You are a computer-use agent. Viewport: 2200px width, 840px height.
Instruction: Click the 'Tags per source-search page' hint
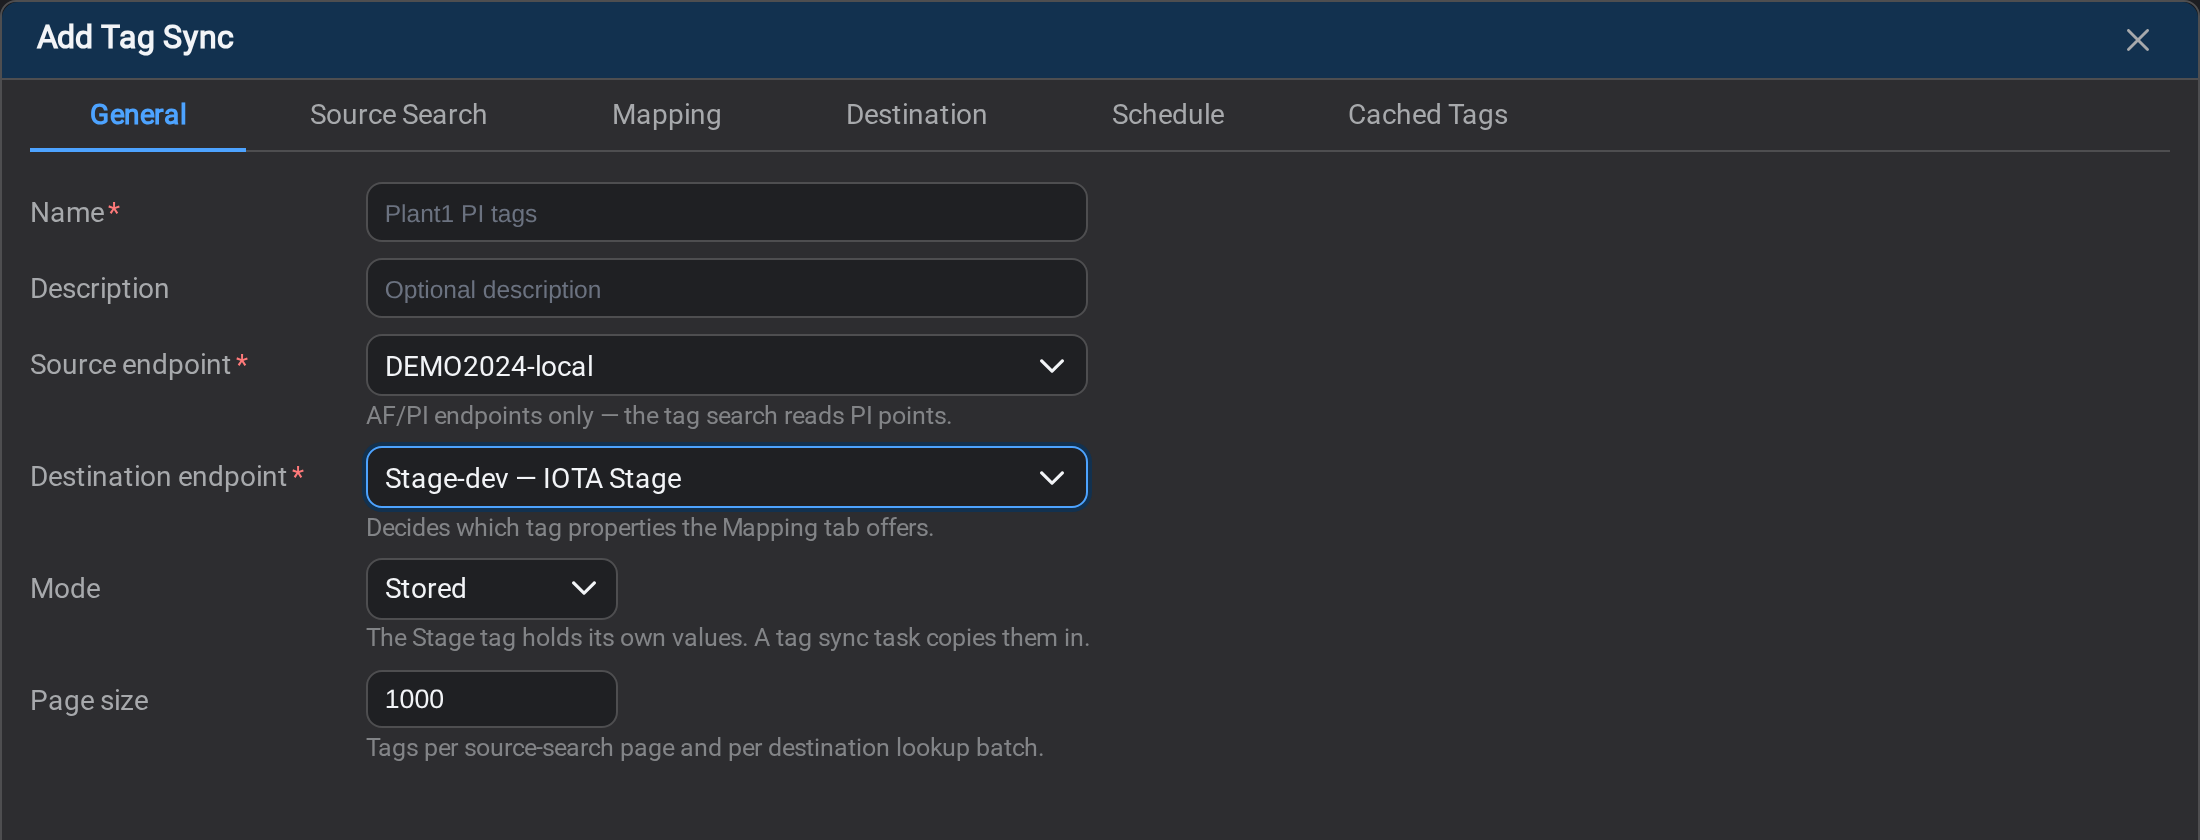coord(704,748)
